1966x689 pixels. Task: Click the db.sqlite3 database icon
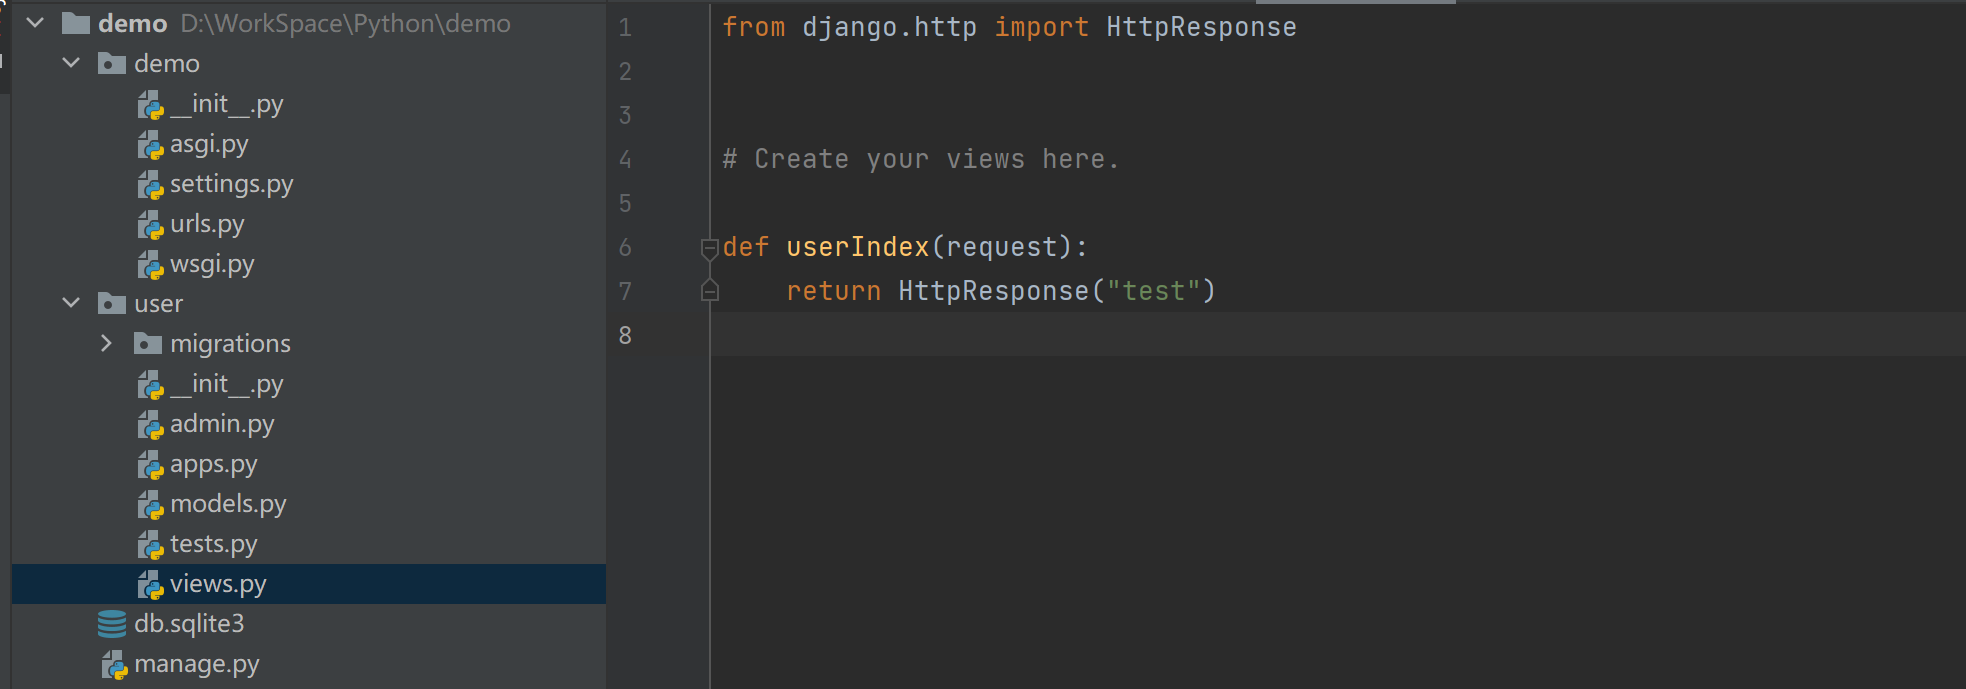112,624
